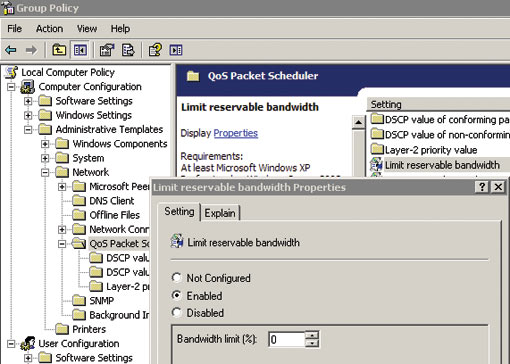Click the Forward arrow toolbar icon
510x364 pixels.
(x=31, y=50)
